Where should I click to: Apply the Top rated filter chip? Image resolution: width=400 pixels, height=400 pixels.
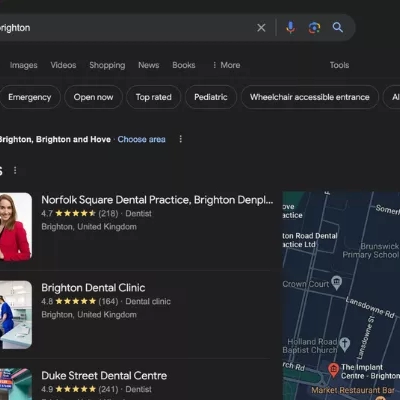(x=153, y=97)
